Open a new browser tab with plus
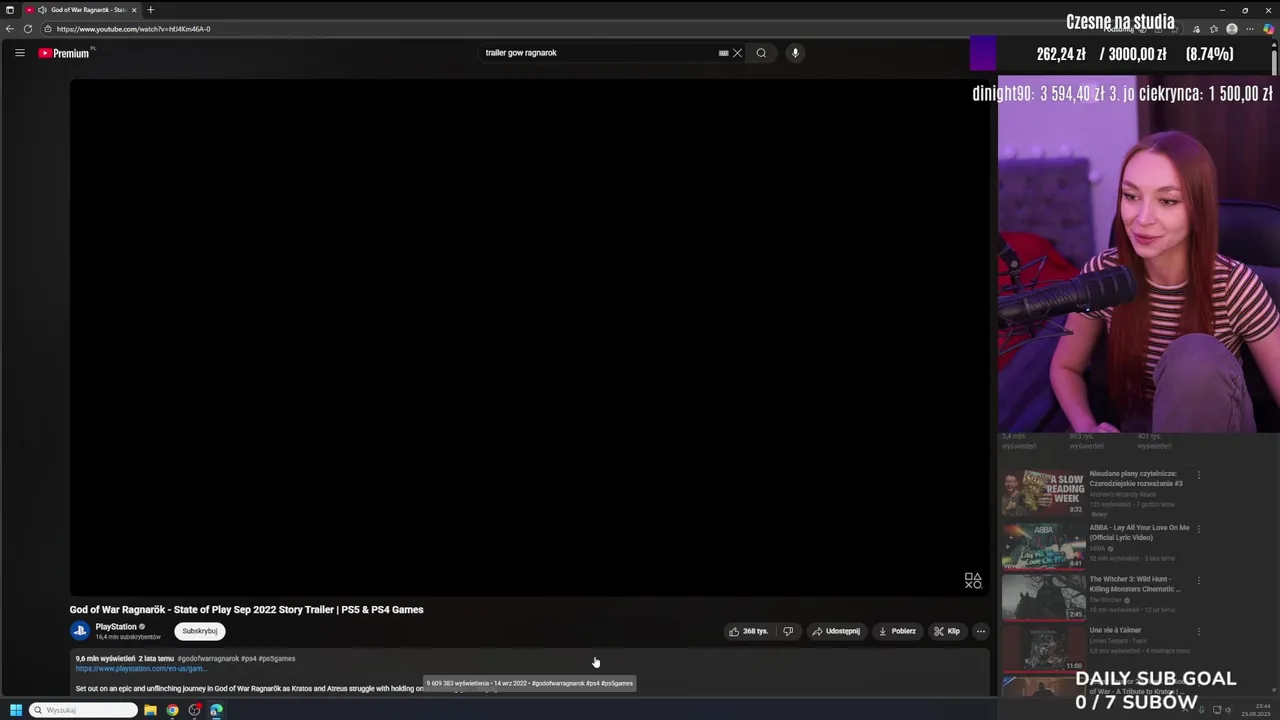This screenshot has width=1280, height=720. click(x=150, y=10)
